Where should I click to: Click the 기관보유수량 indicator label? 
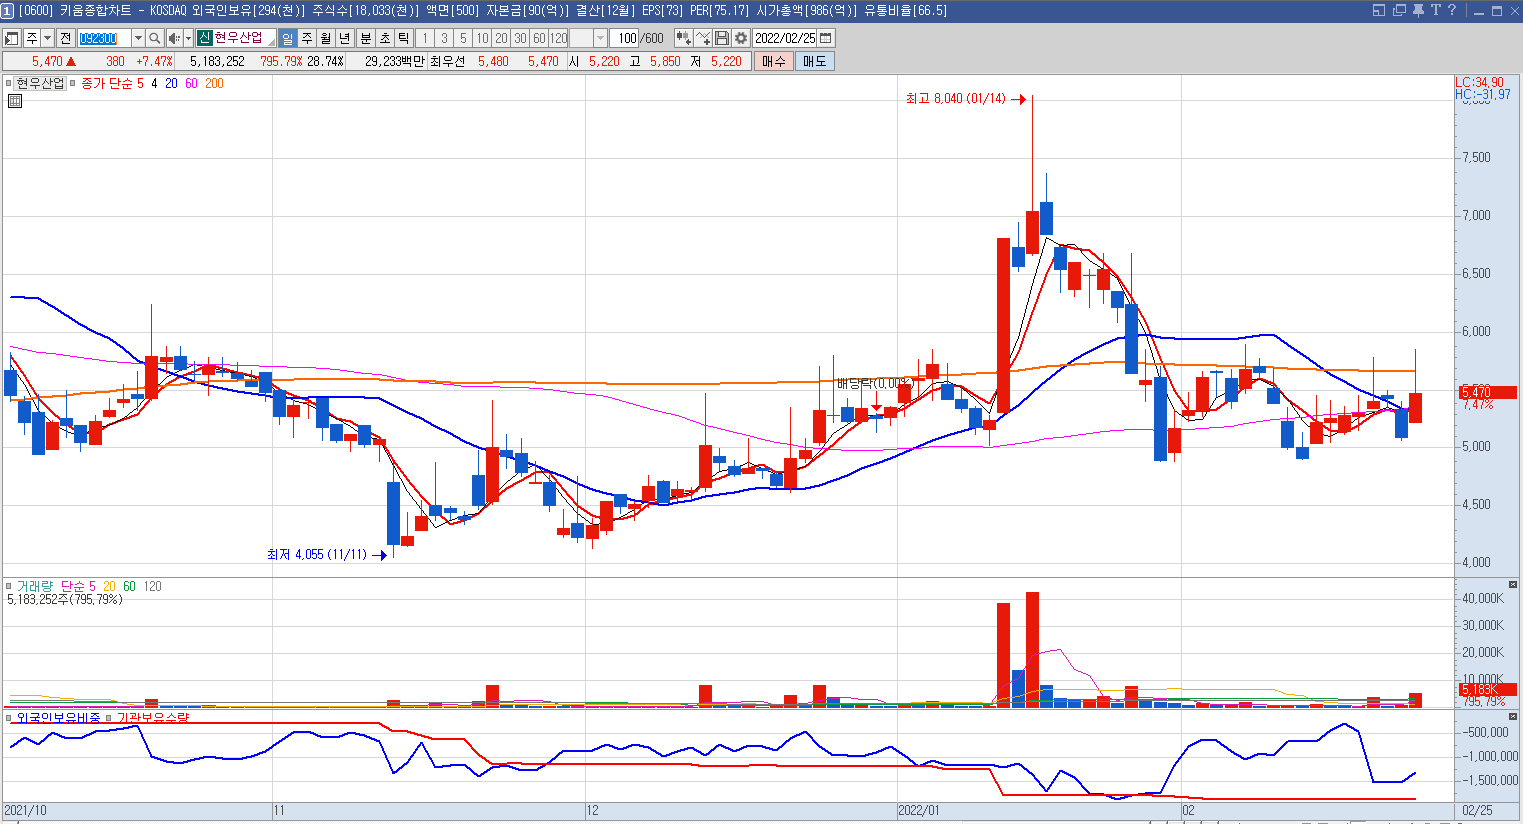(x=153, y=718)
